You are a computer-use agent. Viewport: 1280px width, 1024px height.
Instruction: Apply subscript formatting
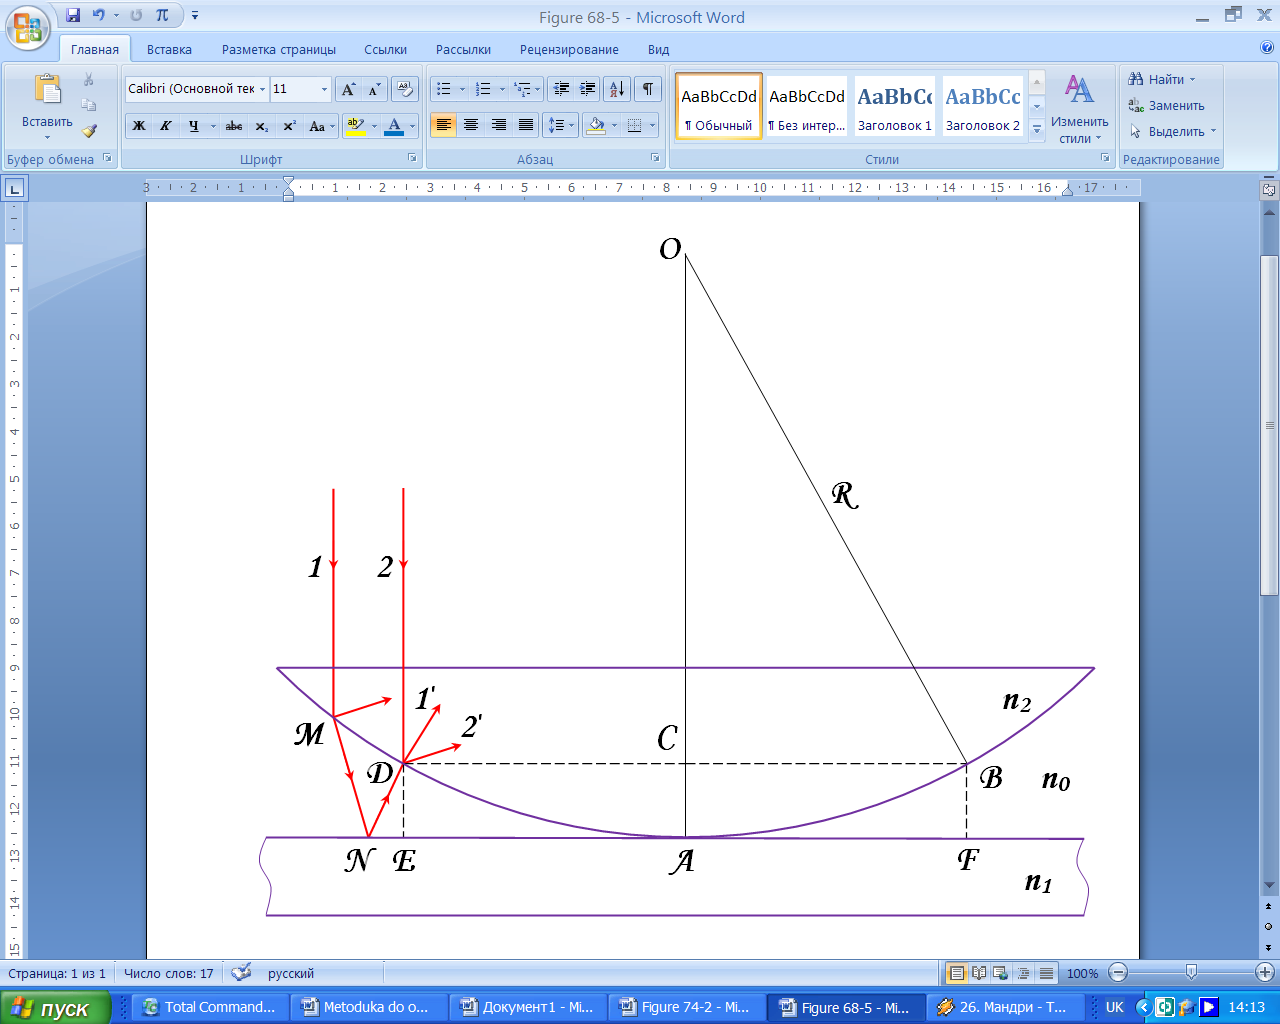point(261,126)
